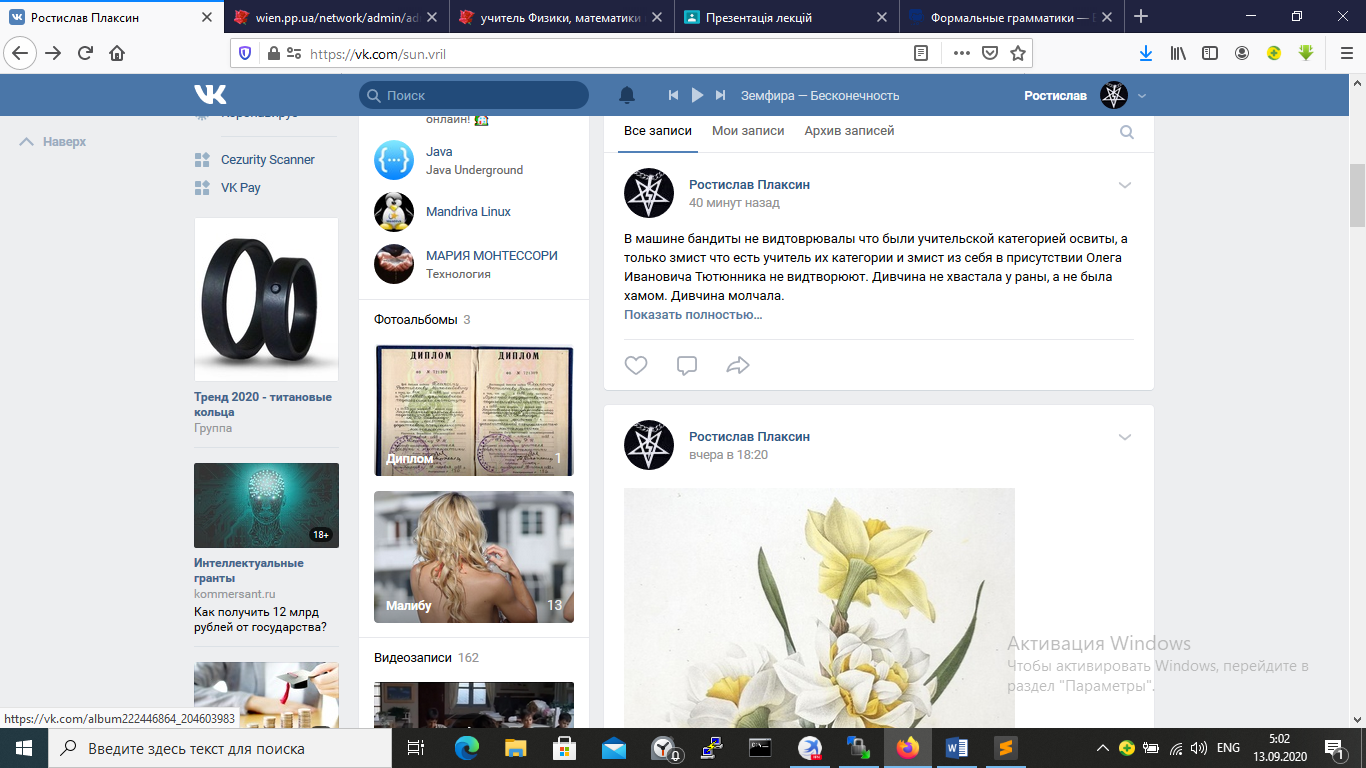Play the track Земфира — Бесконечность
Image resolution: width=1366 pixels, height=768 pixels.
697,95
